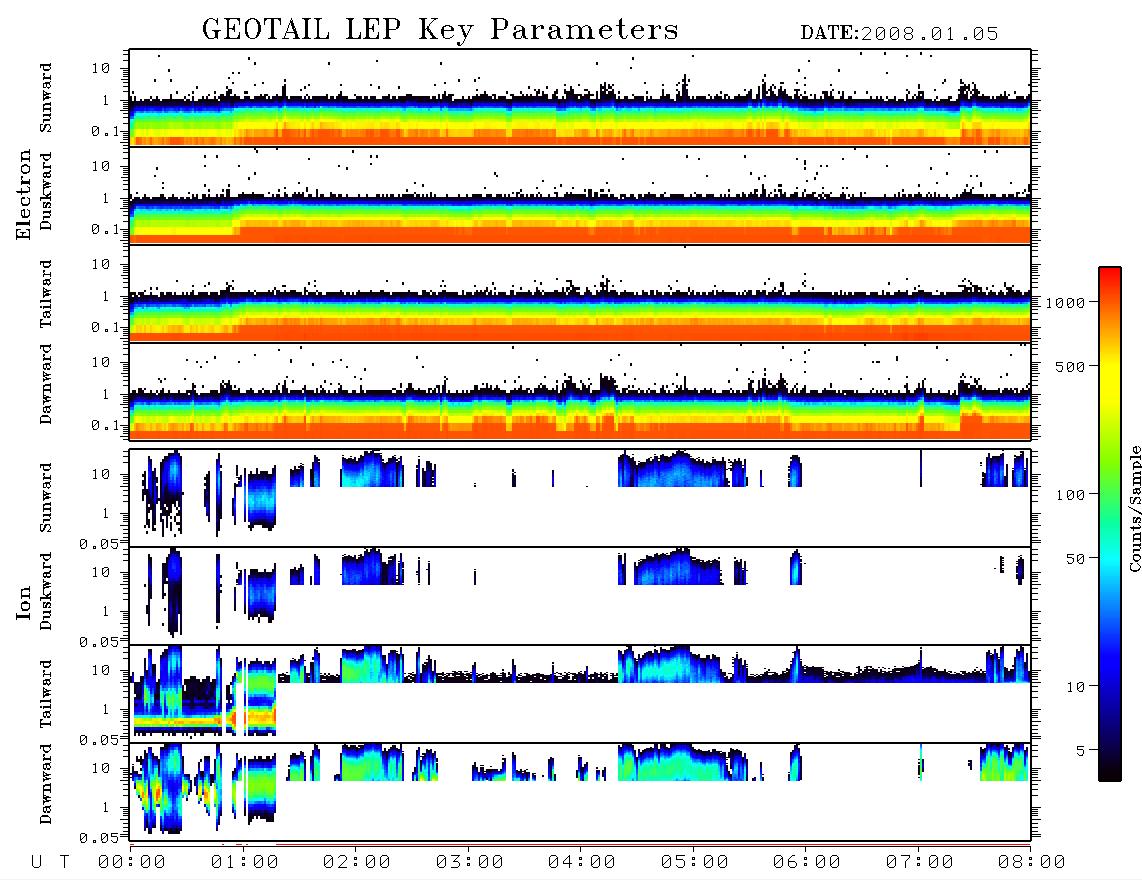This screenshot has width=1142, height=880.
Task: Click the Duskward label of Ion section
Action: click(x=46, y=592)
